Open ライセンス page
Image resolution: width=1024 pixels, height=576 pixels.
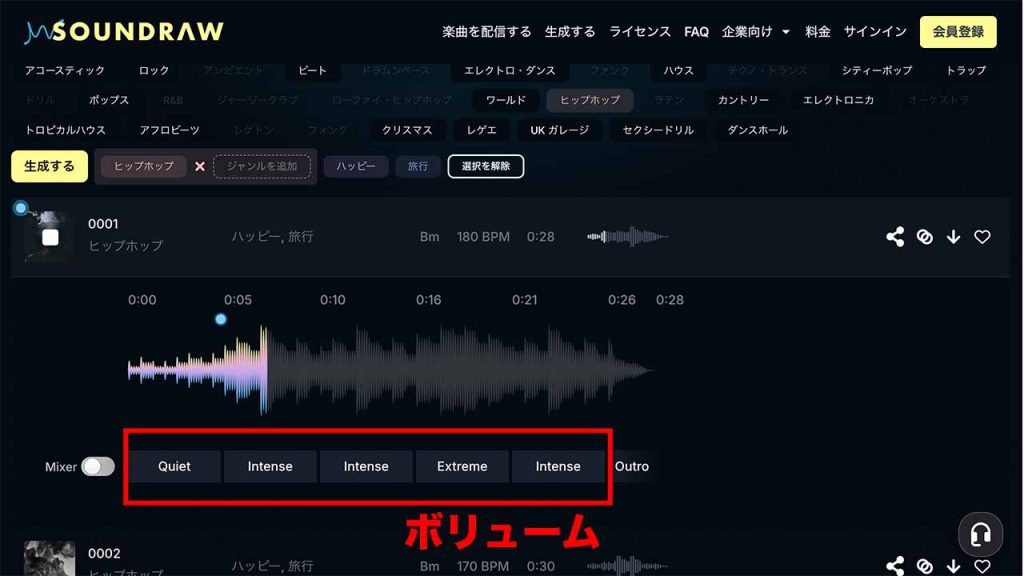click(639, 31)
